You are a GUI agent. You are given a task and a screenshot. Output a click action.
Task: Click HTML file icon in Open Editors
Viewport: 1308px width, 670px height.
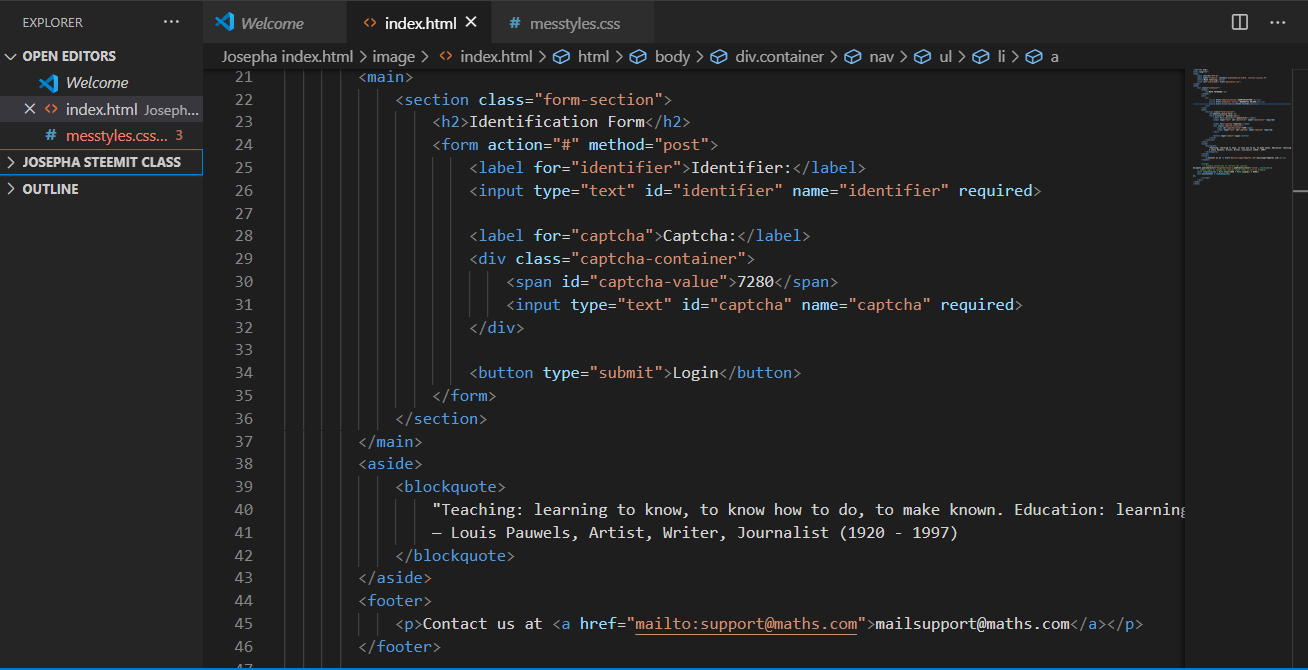point(51,109)
